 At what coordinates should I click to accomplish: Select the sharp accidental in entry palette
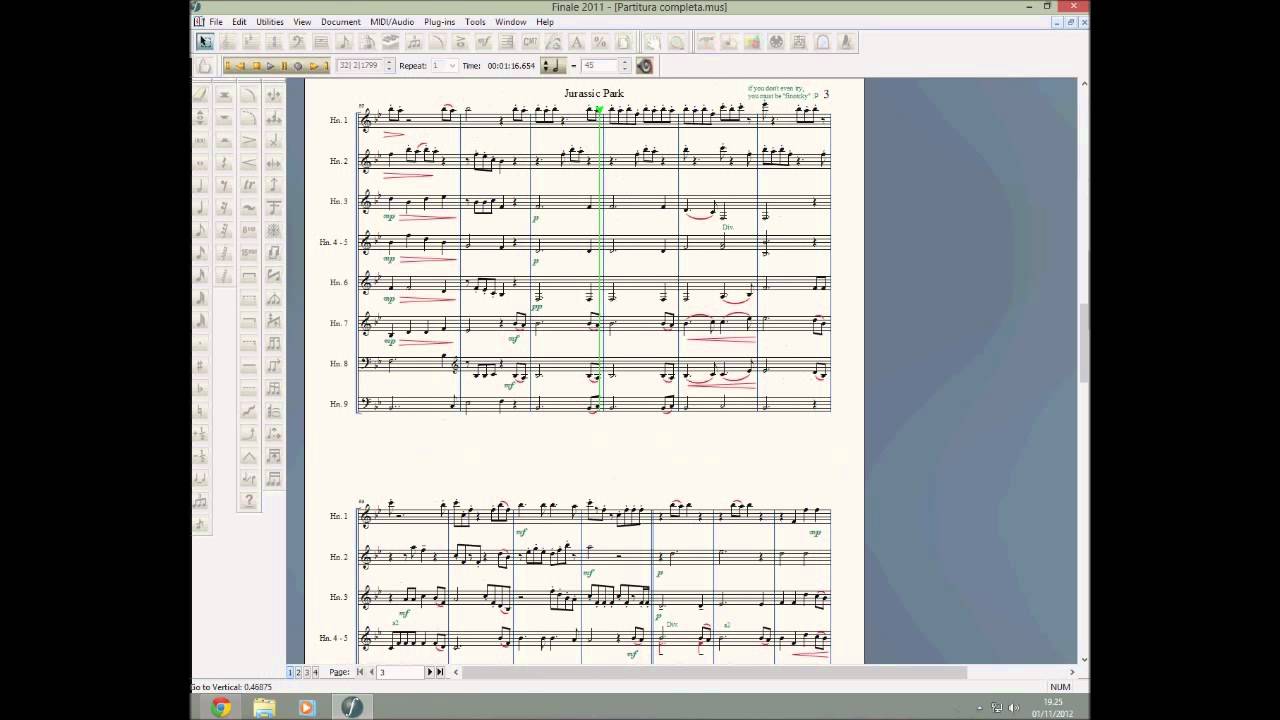click(x=200, y=366)
